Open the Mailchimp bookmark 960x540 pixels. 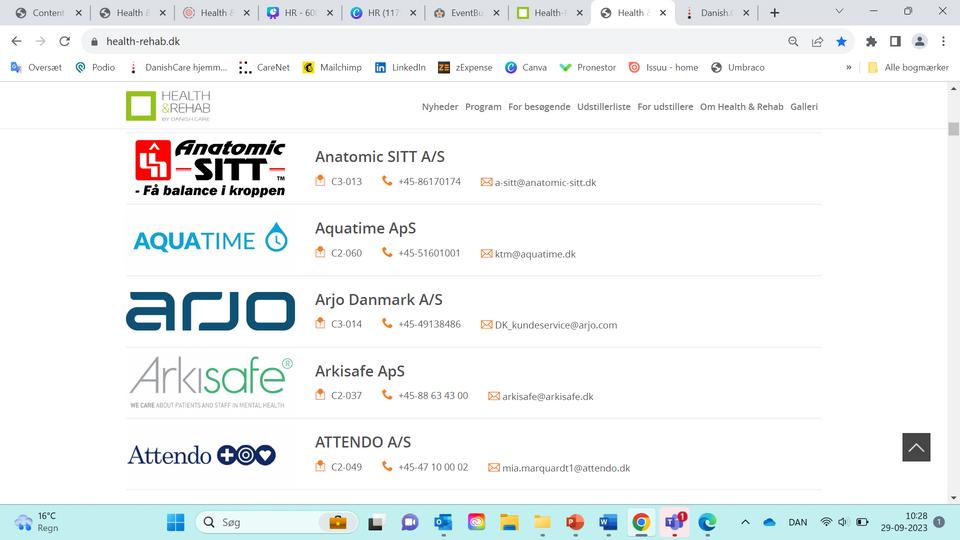(332, 67)
